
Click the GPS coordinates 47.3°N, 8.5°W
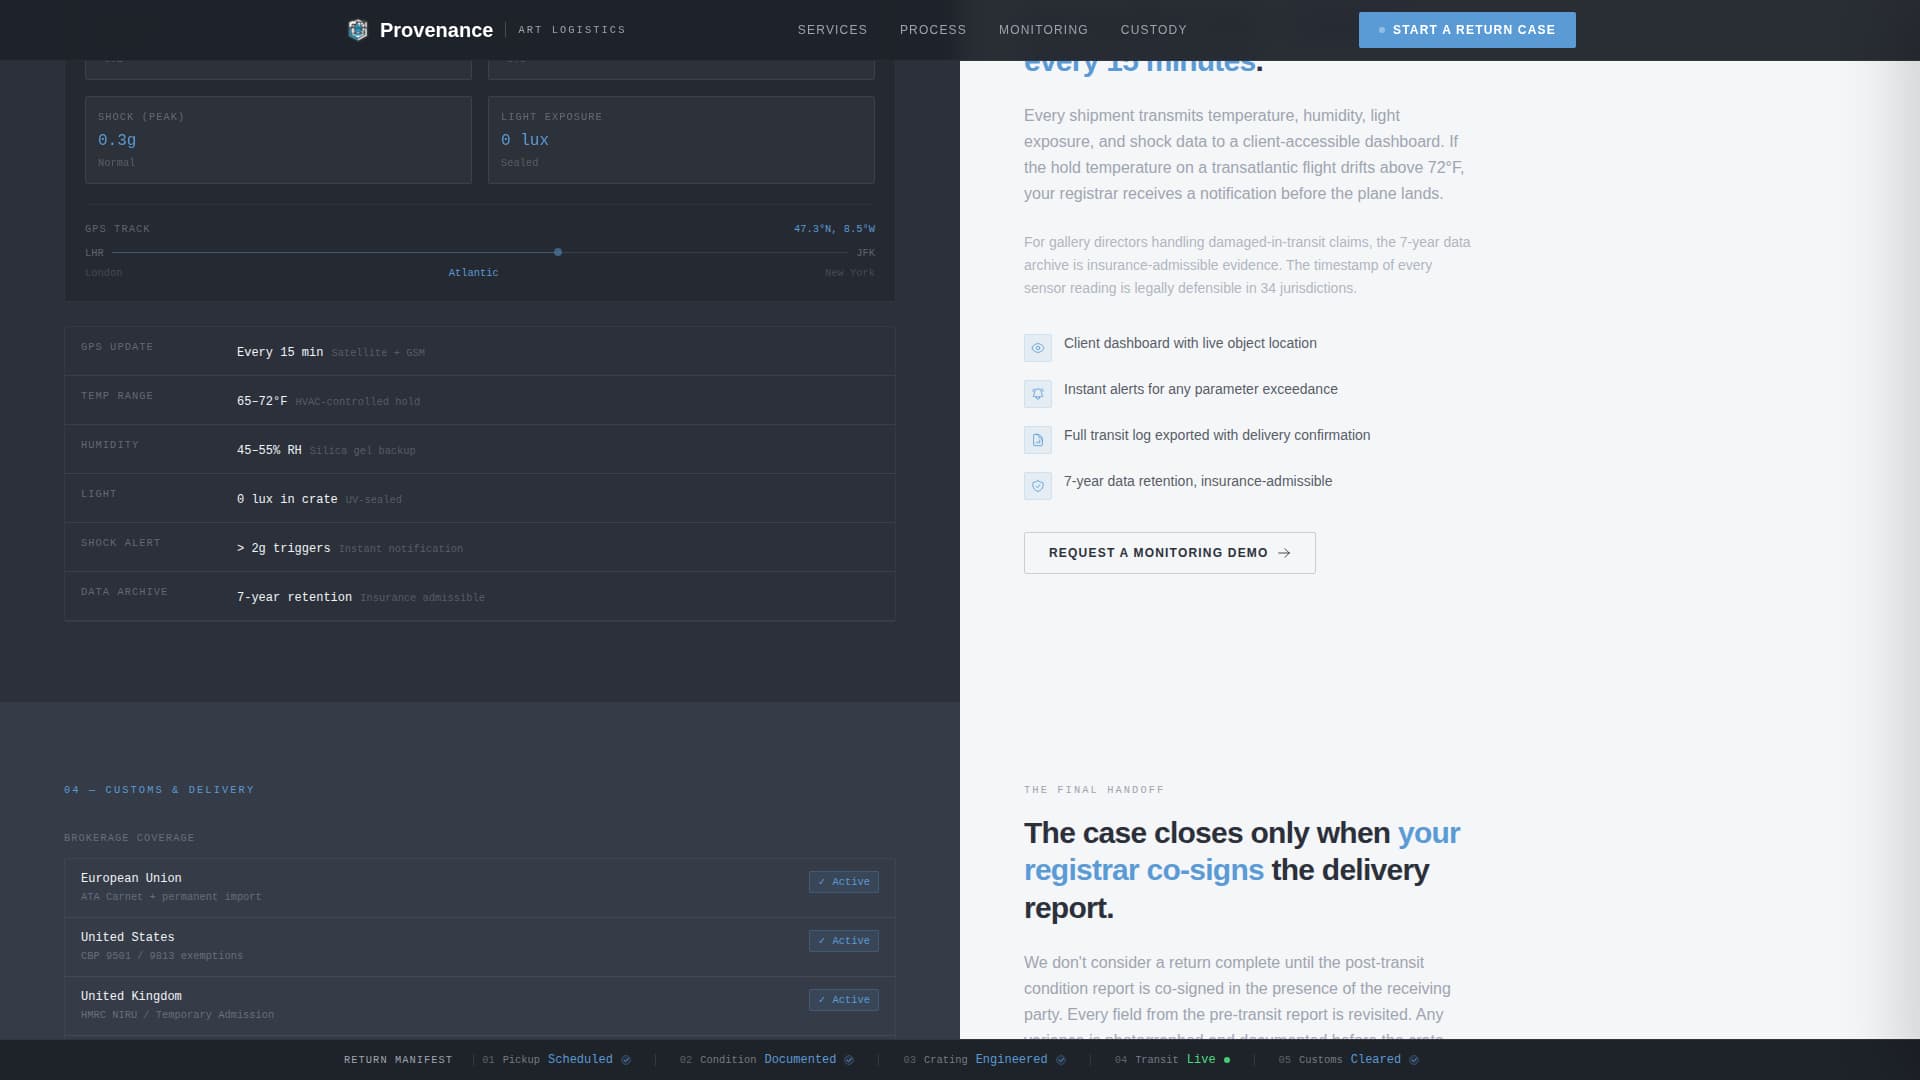(x=834, y=229)
